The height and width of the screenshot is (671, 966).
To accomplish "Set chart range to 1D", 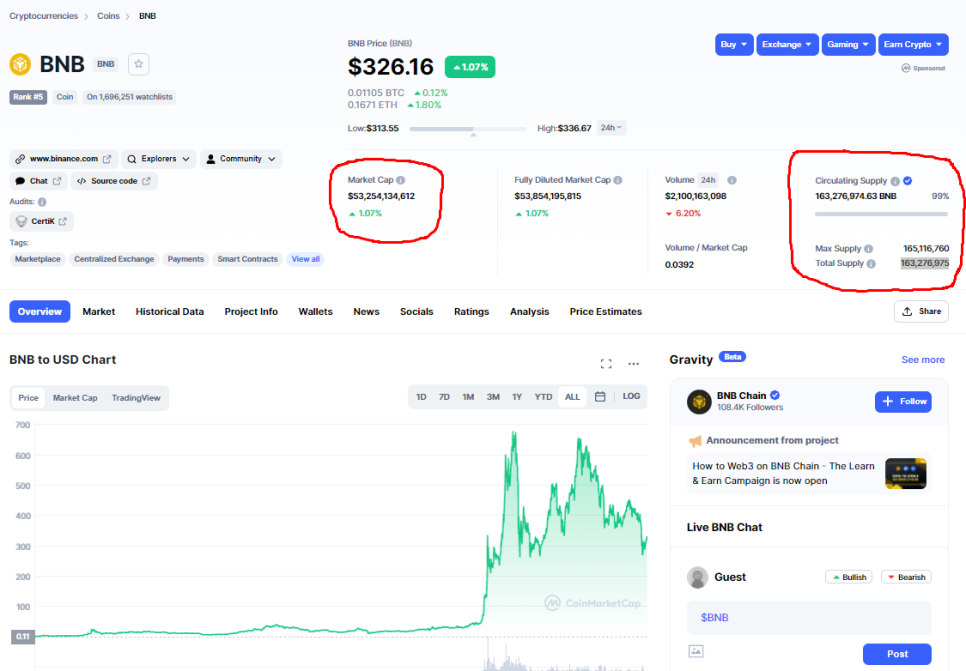I will point(421,397).
